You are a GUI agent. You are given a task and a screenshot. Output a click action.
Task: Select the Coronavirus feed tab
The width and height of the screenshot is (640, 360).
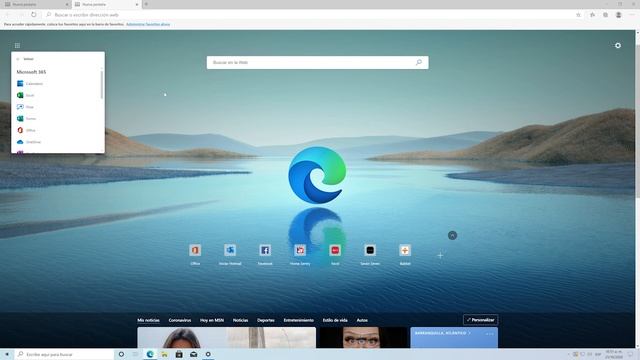tap(180, 320)
